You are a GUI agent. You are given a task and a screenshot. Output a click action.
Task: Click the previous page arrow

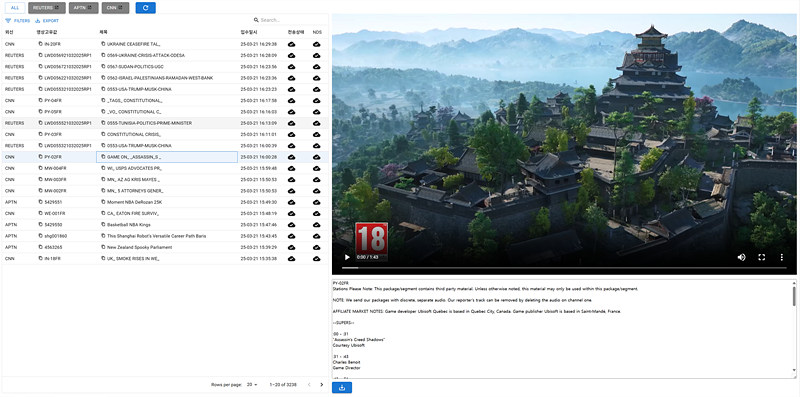(309, 384)
